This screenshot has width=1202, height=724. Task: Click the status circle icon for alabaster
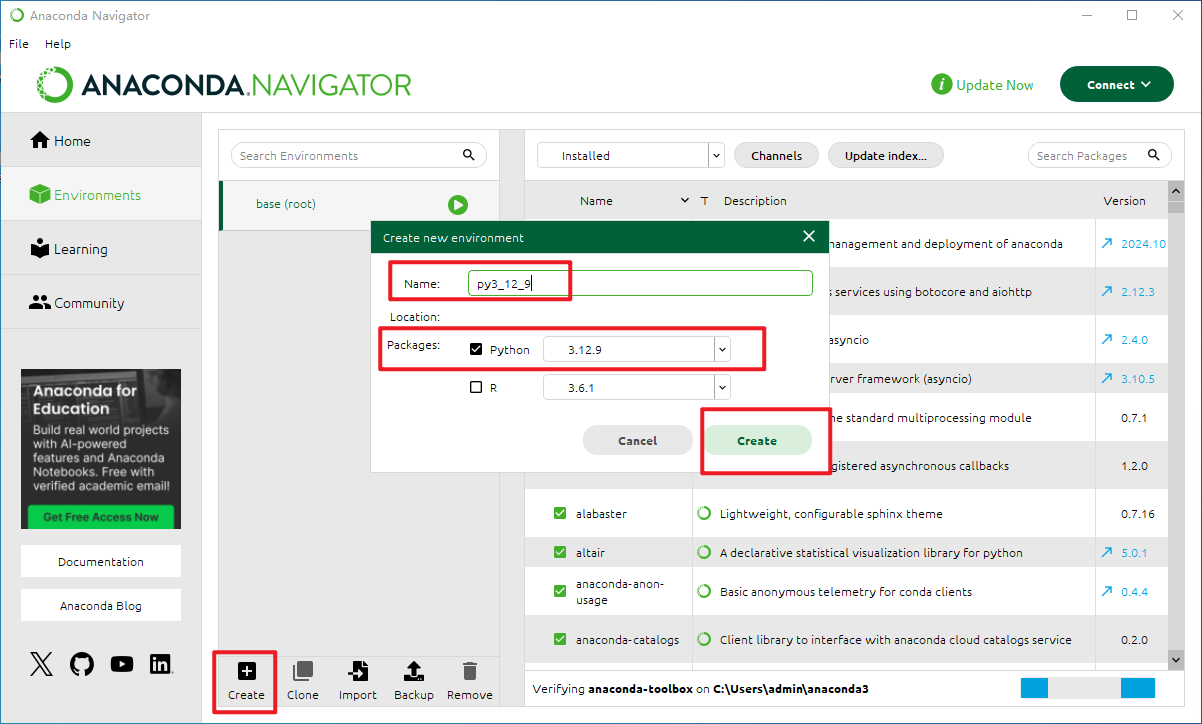pos(704,514)
